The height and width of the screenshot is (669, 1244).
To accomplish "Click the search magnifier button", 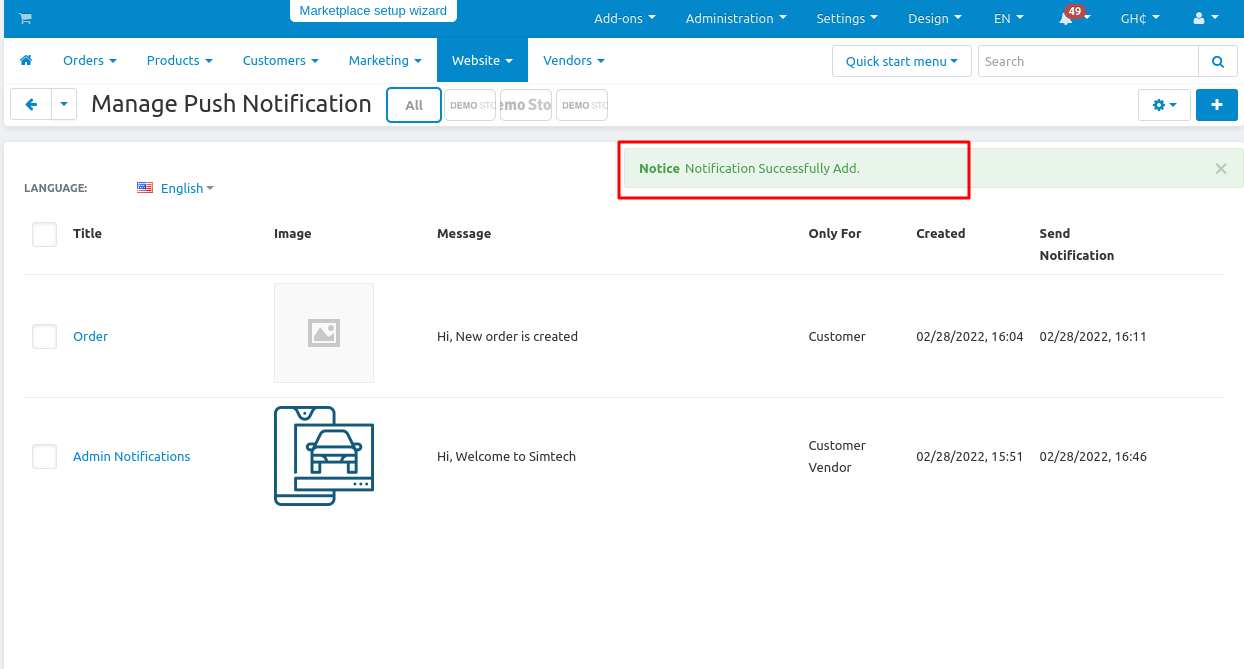I will click(x=1217, y=61).
